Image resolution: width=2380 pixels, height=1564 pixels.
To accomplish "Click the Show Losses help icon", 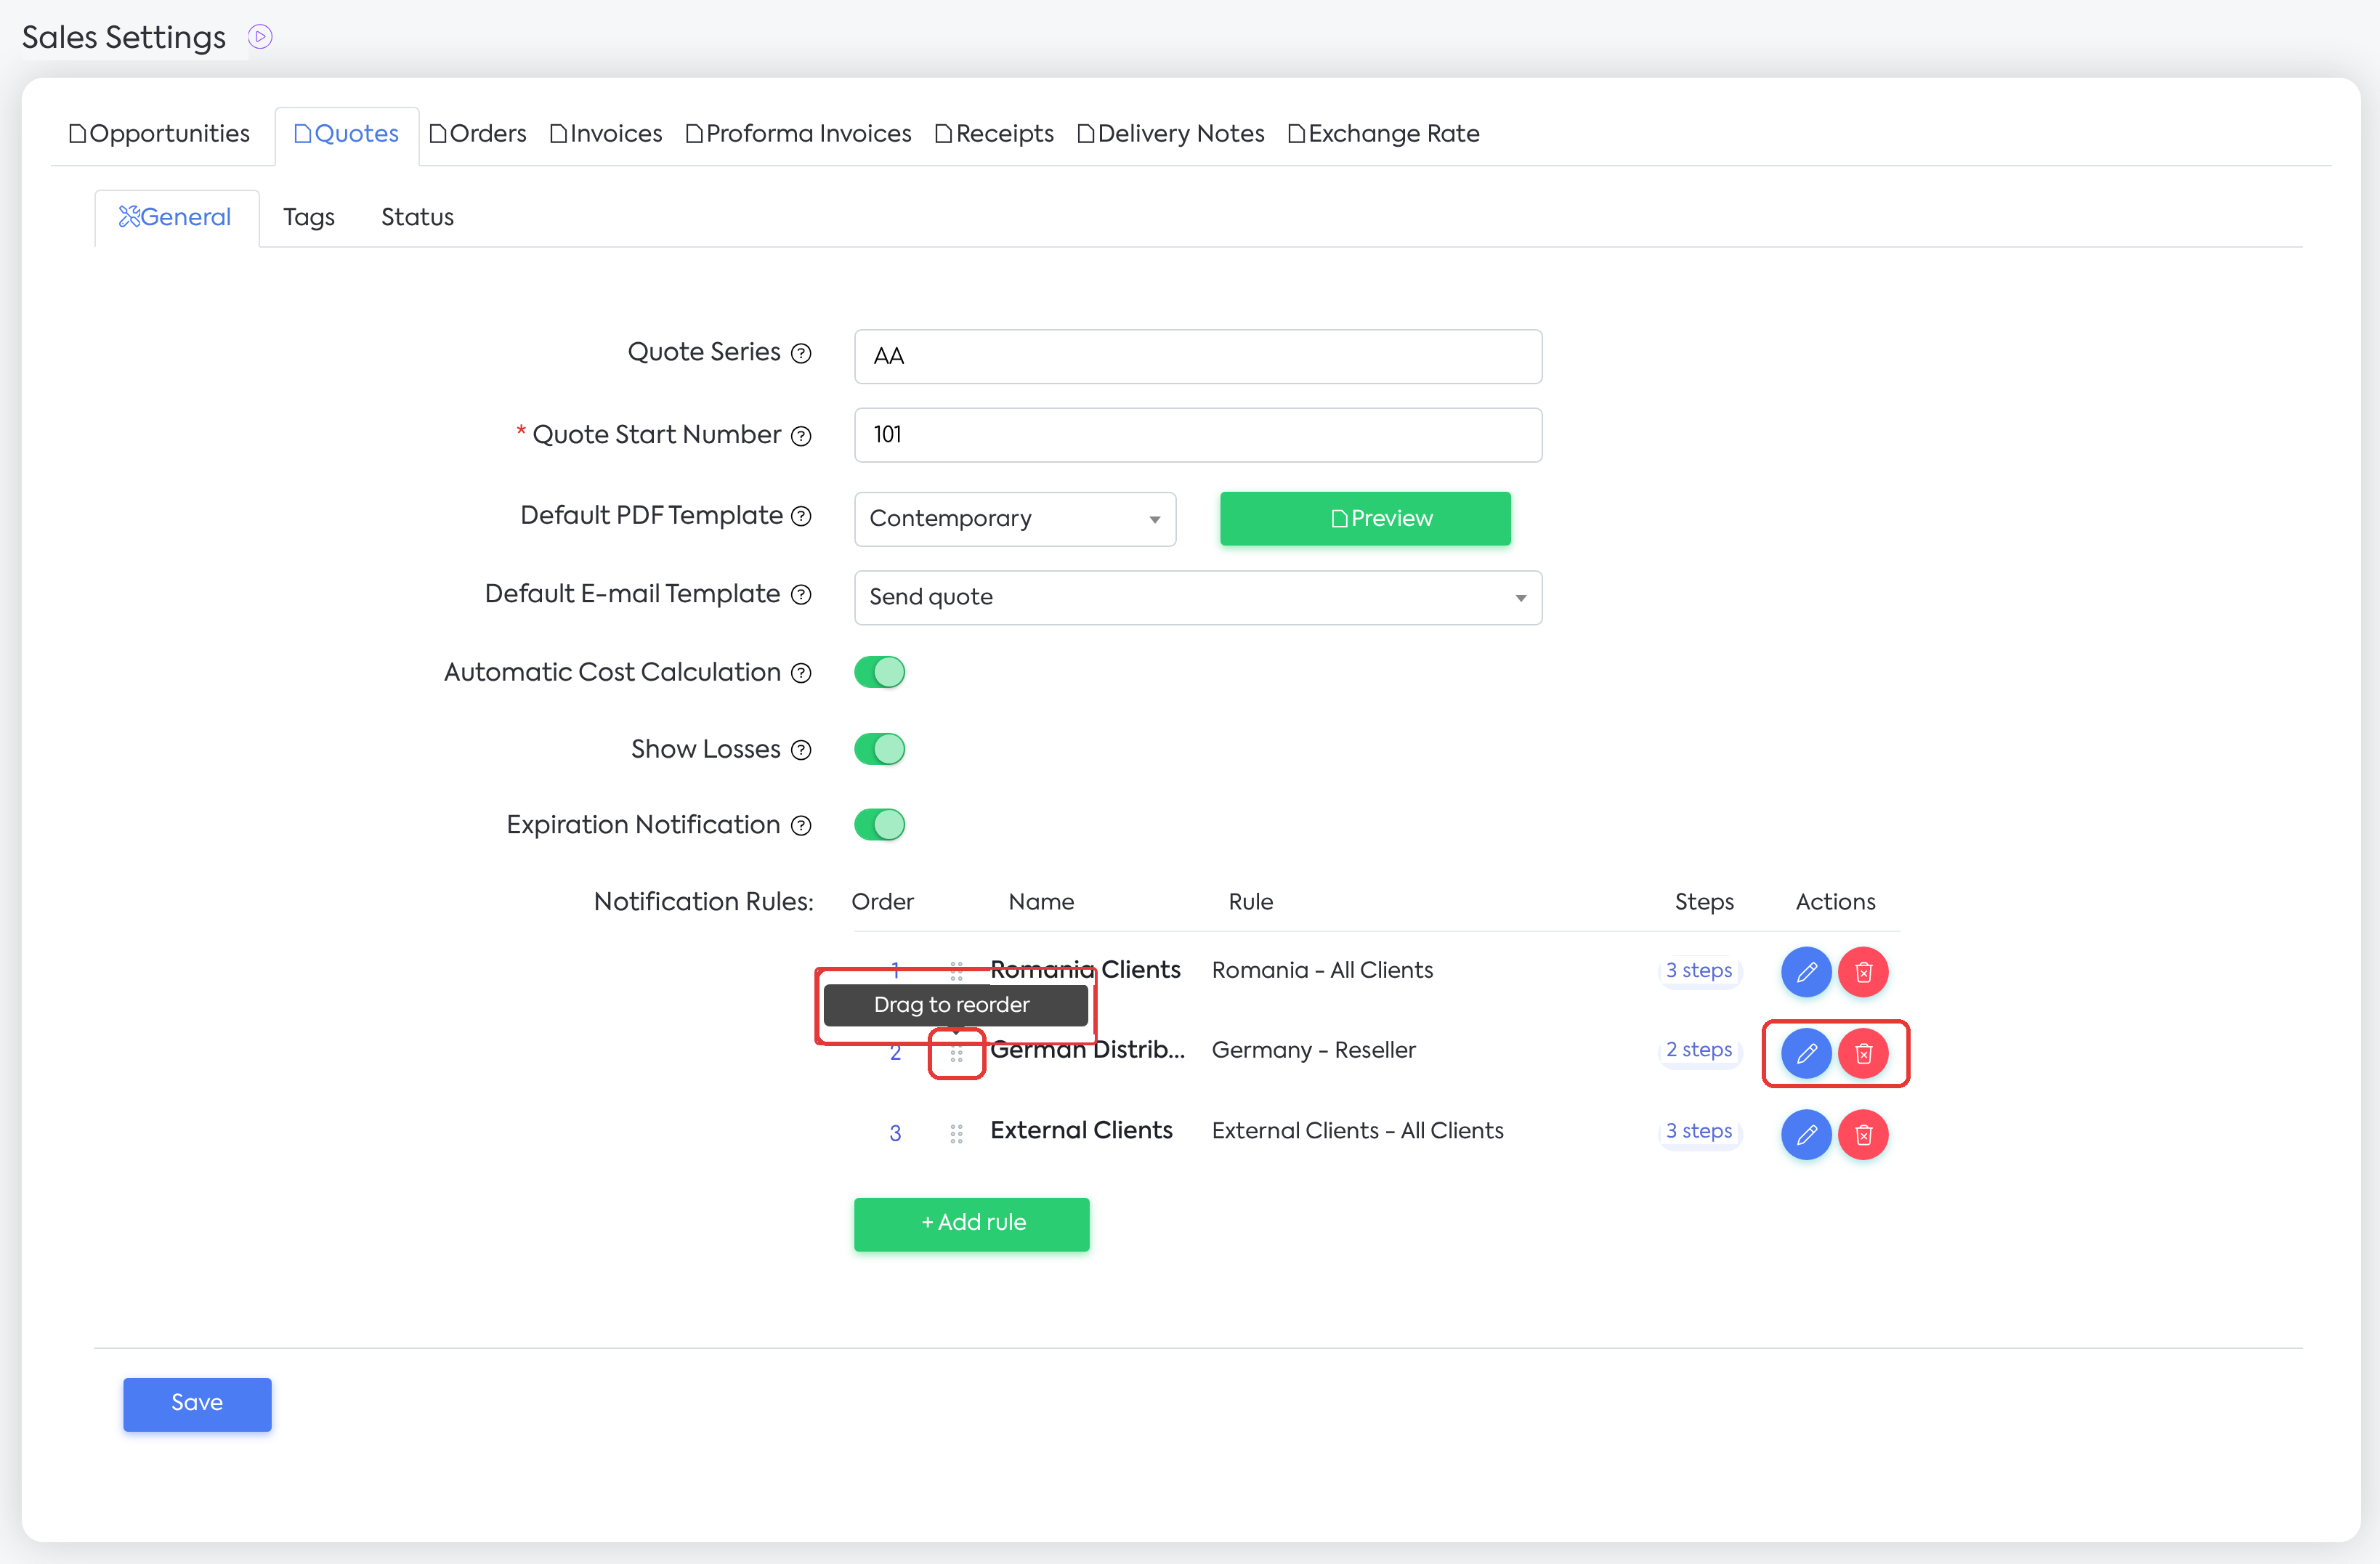I will (x=801, y=750).
